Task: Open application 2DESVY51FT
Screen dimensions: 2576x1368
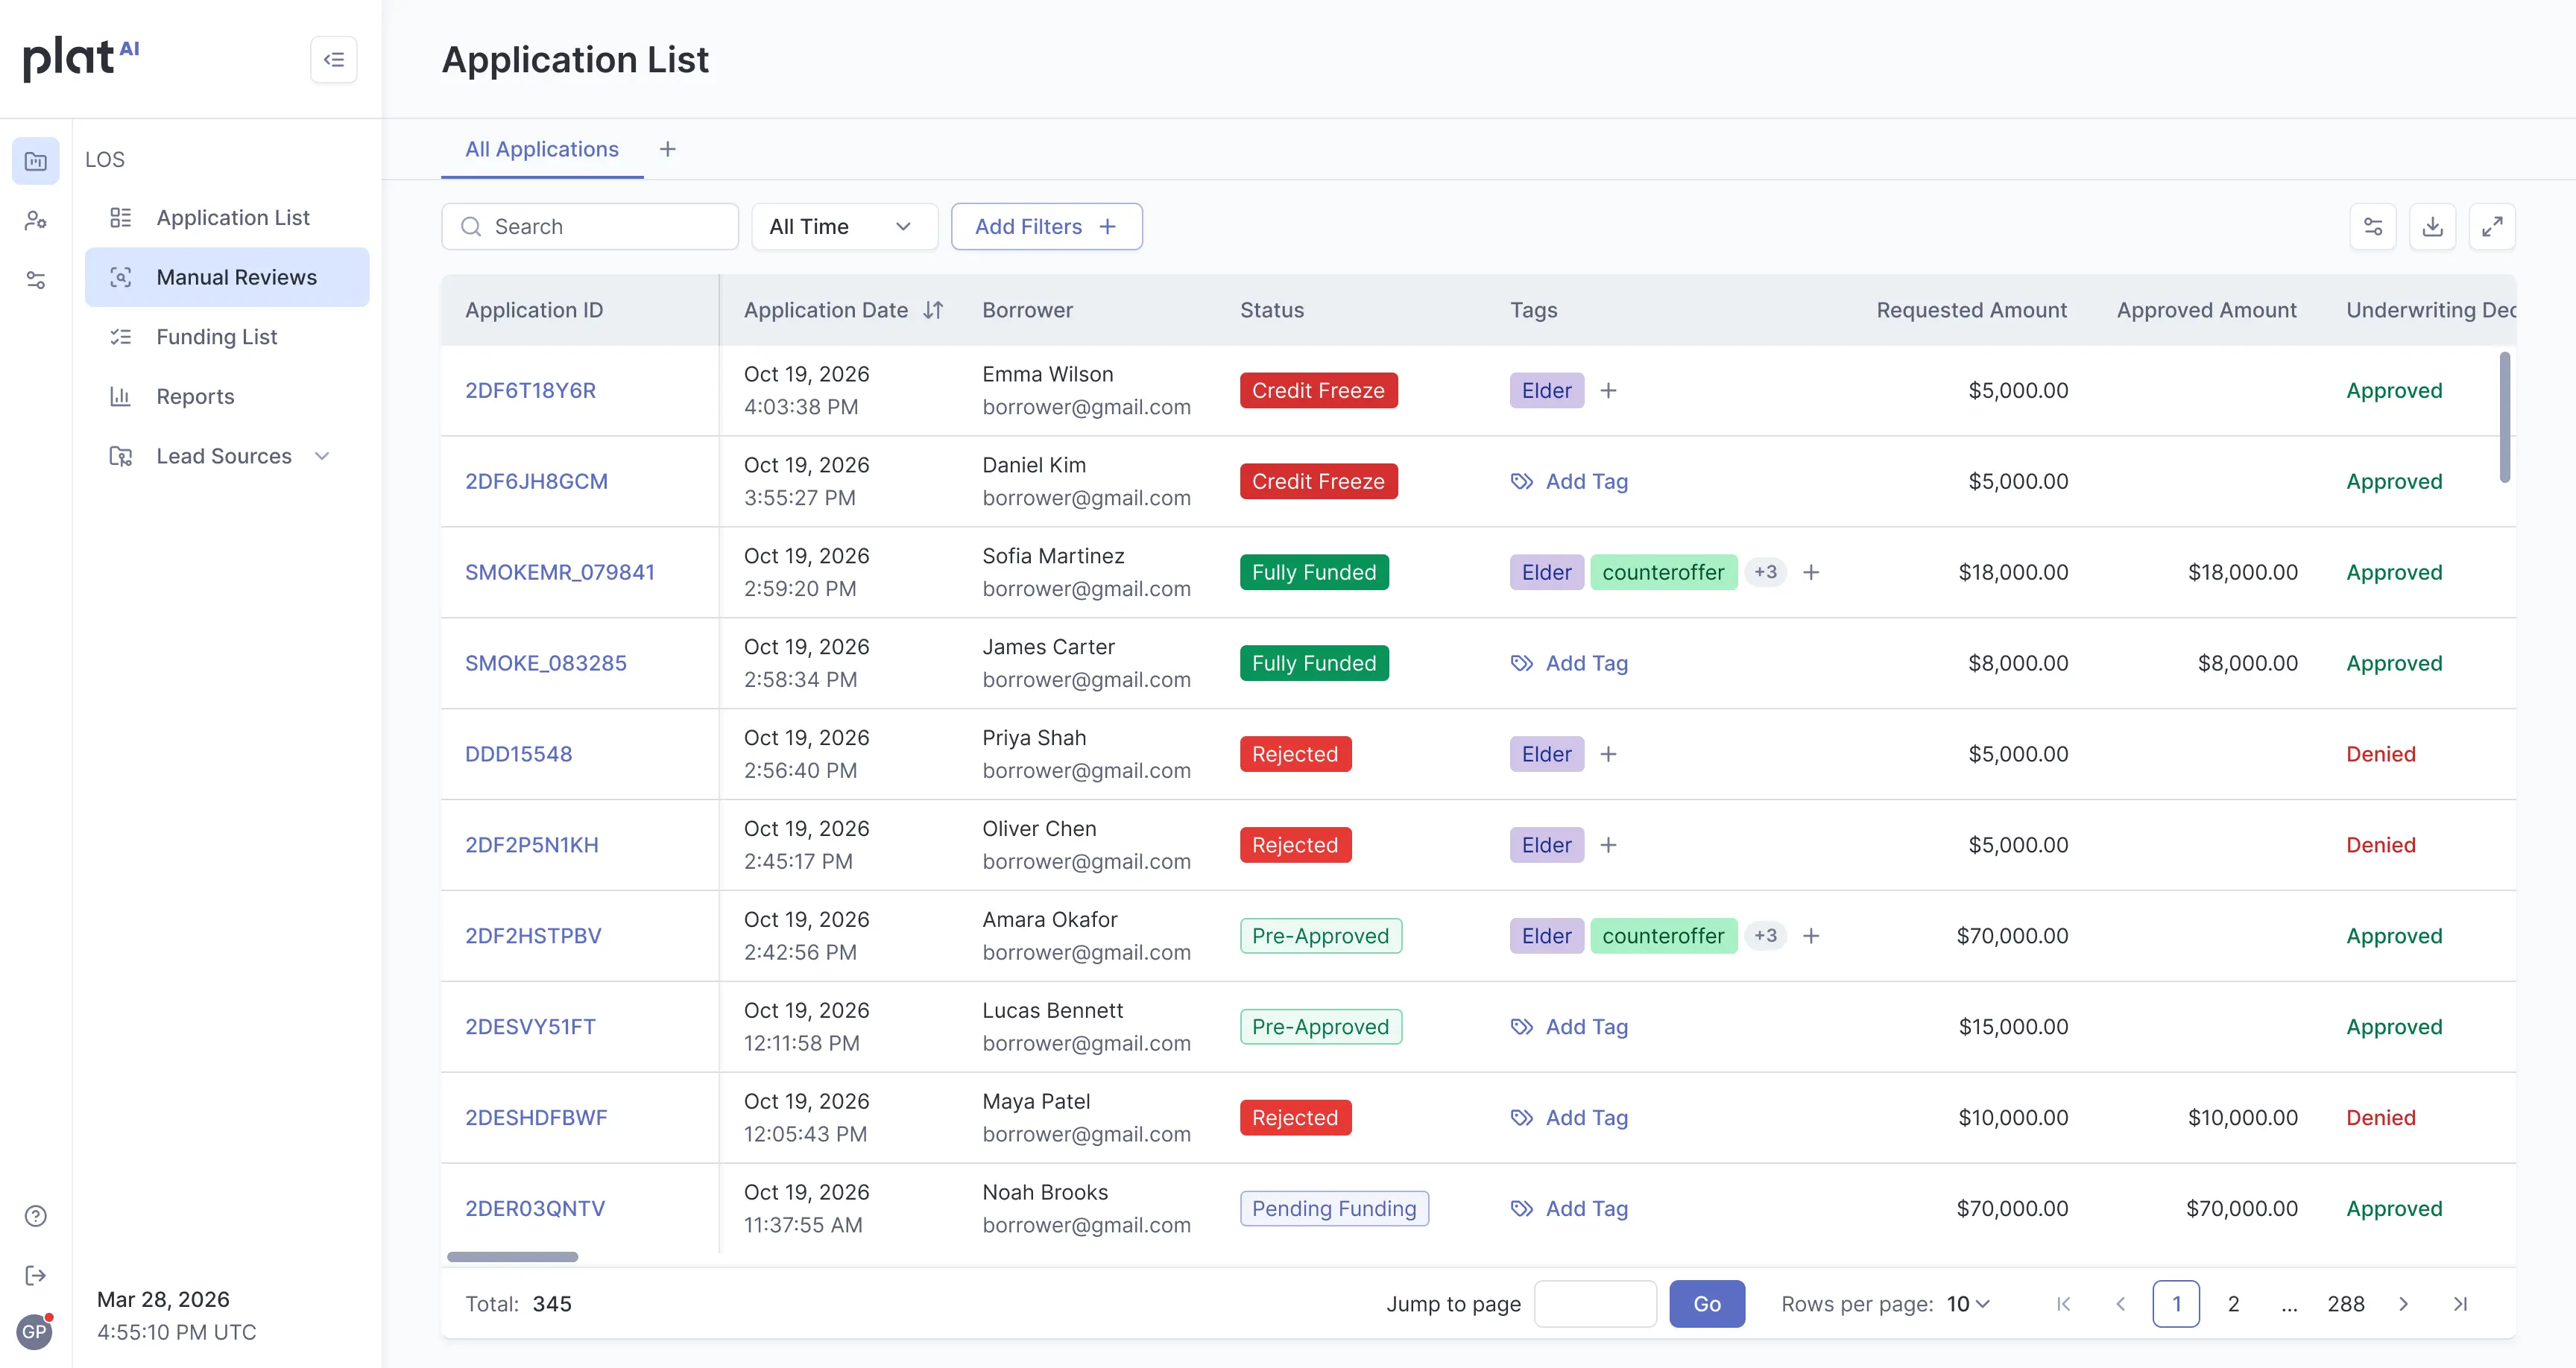Action: click(x=530, y=1027)
